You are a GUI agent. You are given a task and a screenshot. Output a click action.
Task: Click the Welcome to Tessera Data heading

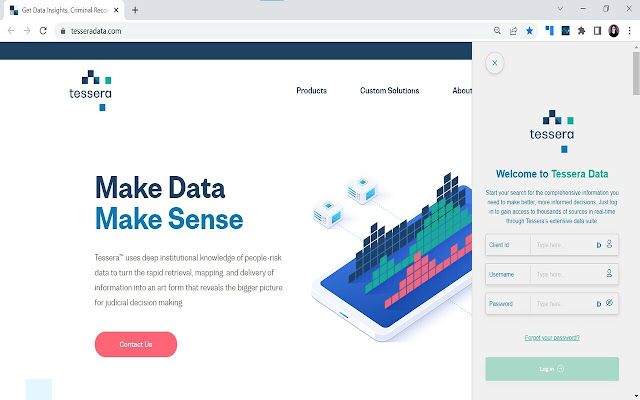click(x=552, y=174)
